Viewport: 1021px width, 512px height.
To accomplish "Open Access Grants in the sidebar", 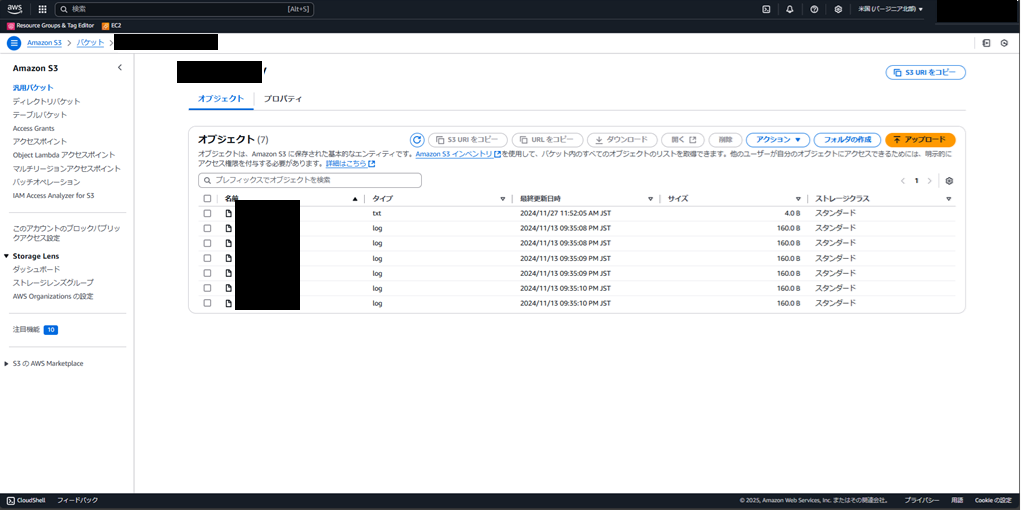I will [34, 128].
